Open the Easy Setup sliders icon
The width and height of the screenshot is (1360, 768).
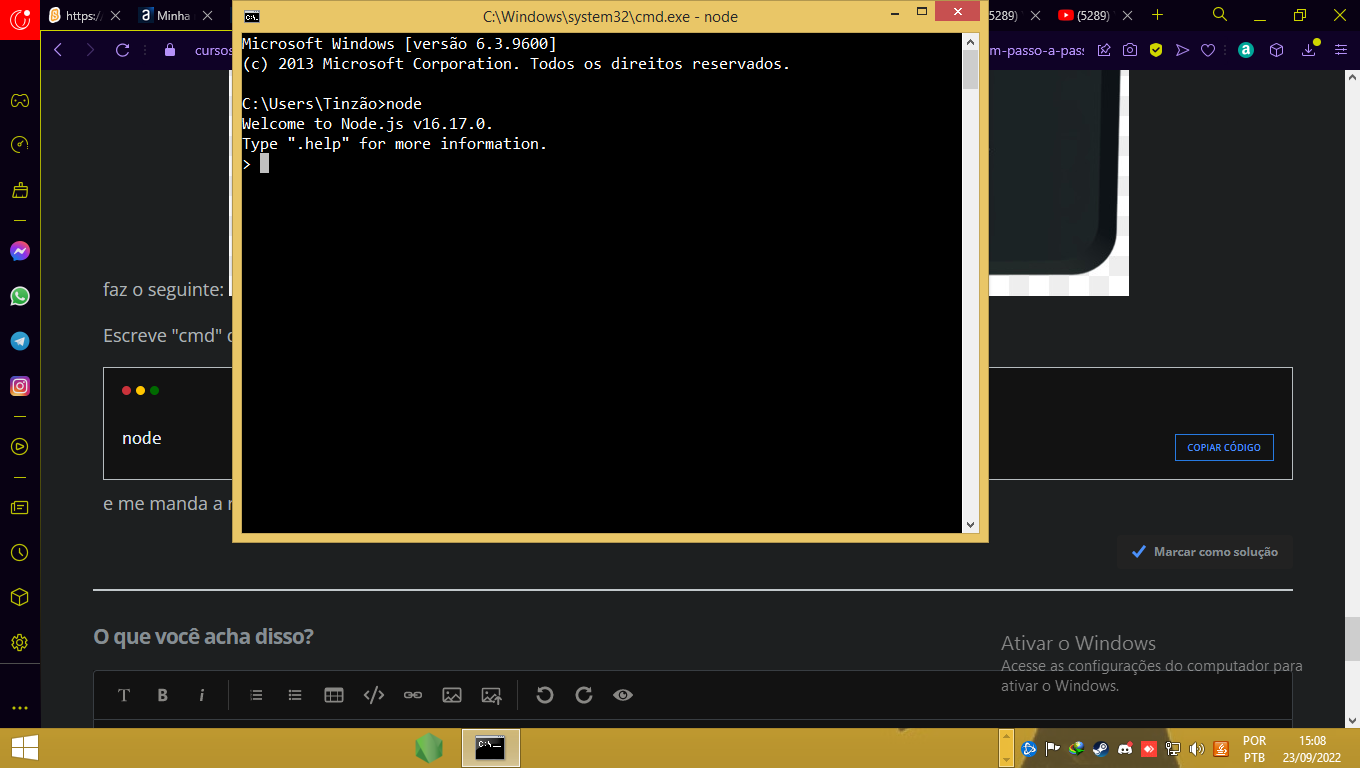click(1339, 50)
